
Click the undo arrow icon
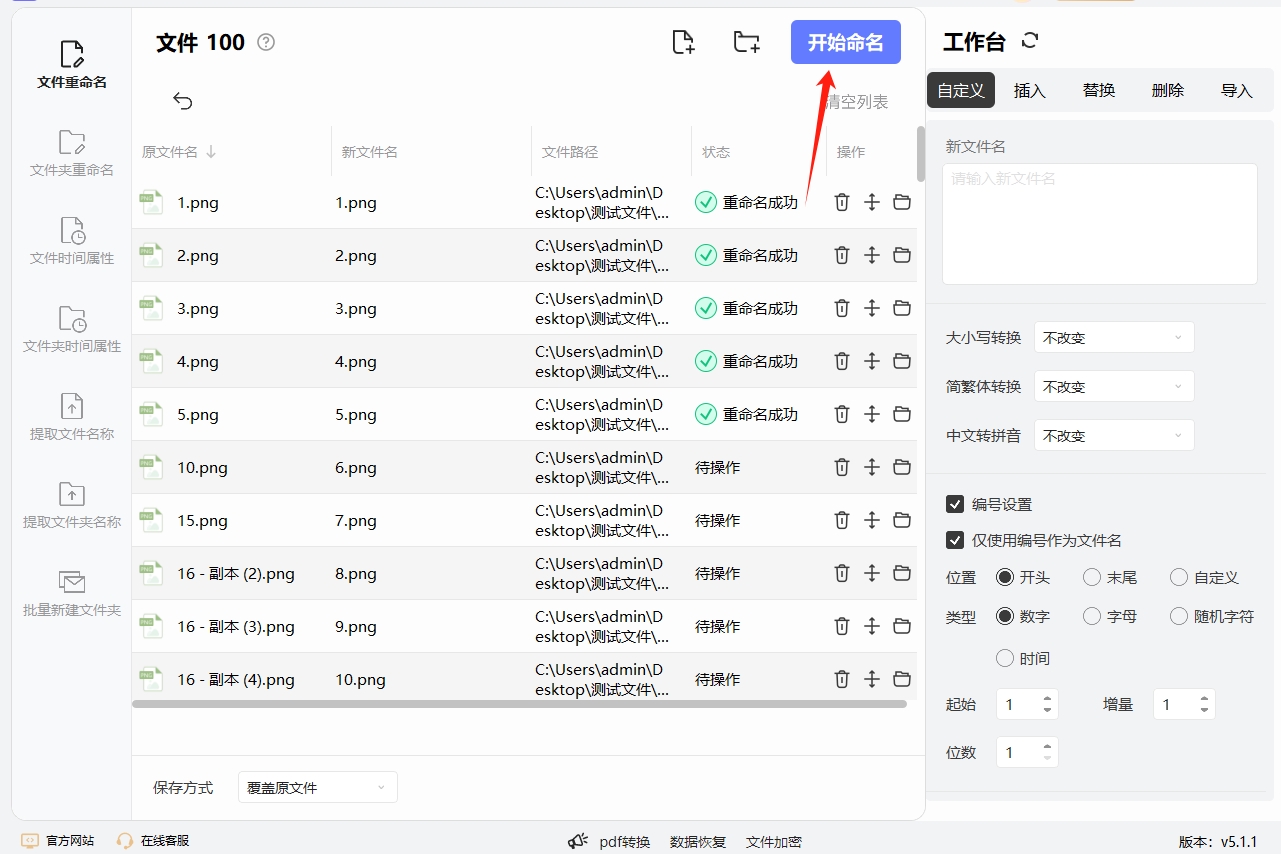point(182,101)
